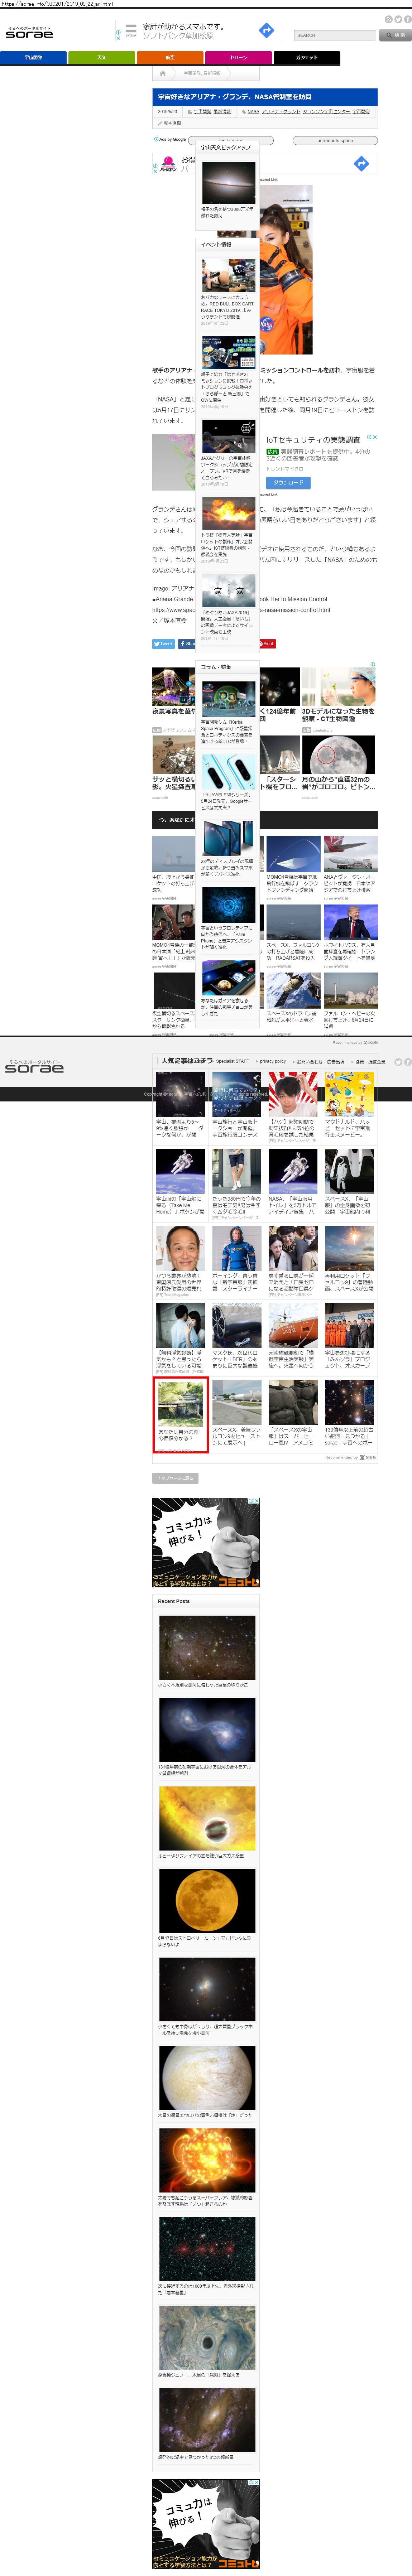The height and width of the screenshot is (2576, 412).
Task: Click the sorae logo in the header
Action: click(29, 33)
